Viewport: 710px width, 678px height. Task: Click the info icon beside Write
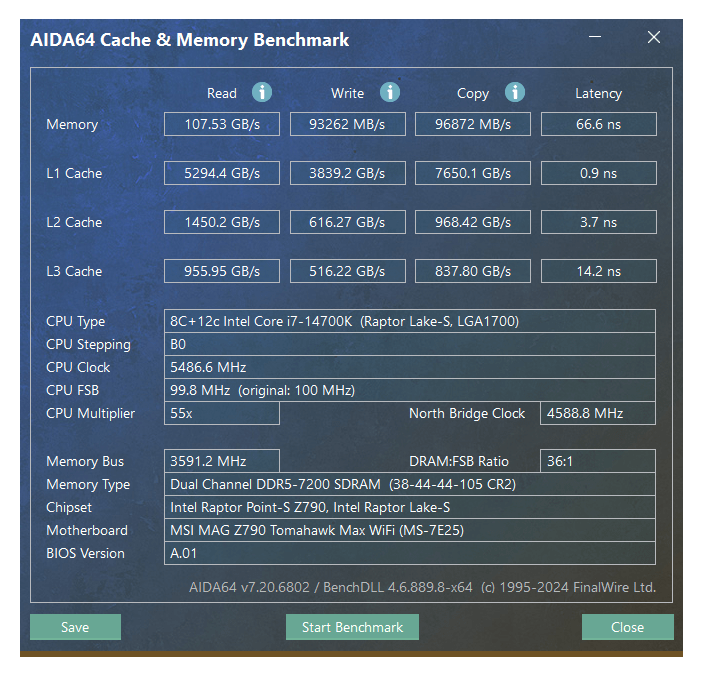[390, 93]
